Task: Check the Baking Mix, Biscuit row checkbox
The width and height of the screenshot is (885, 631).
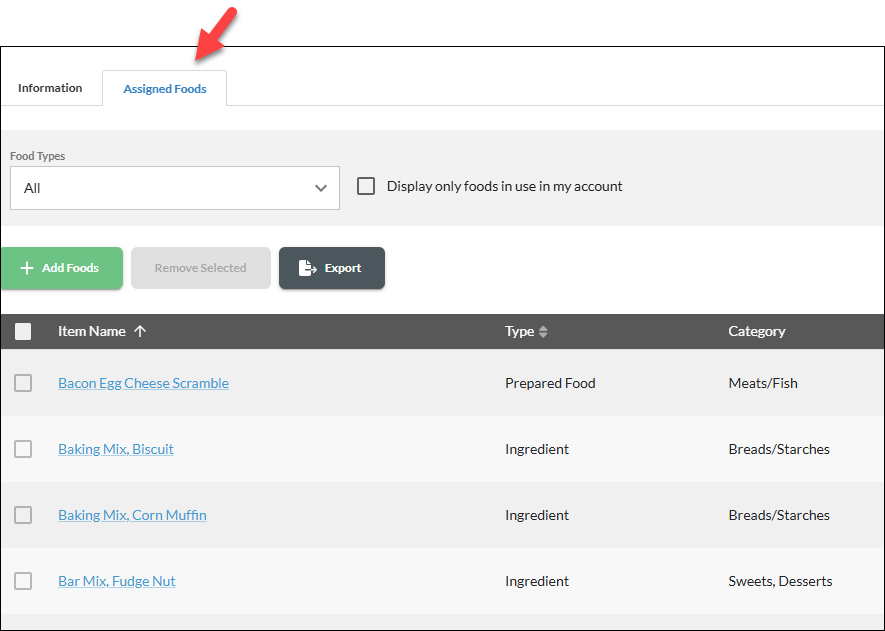Action: pyautogui.click(x=23, y=449)
